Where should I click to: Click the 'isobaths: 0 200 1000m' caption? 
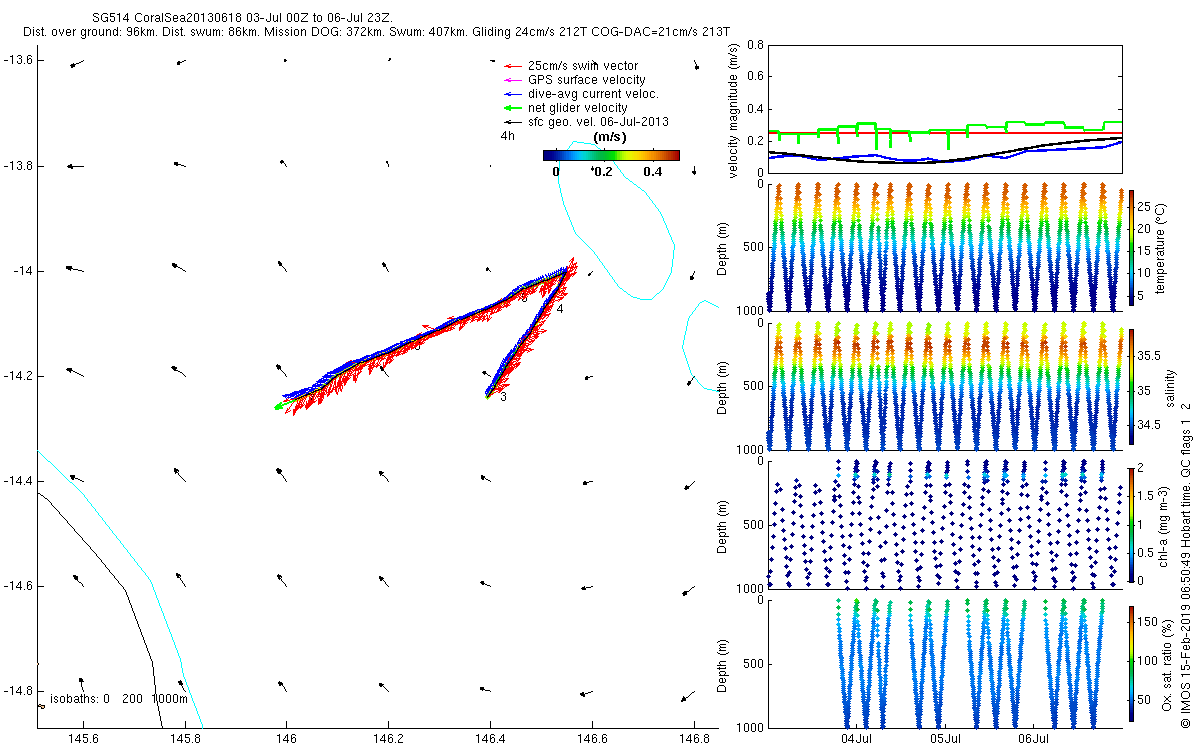click(x=118, y=699)
